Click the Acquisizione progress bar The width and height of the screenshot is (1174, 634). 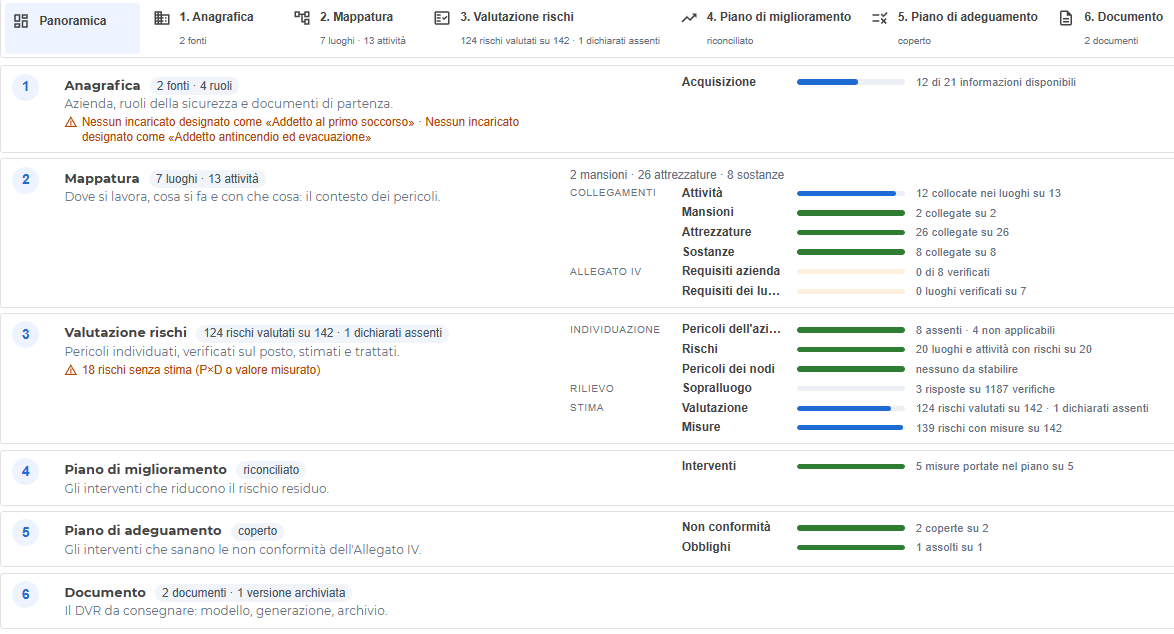click(x=851, y=82)
